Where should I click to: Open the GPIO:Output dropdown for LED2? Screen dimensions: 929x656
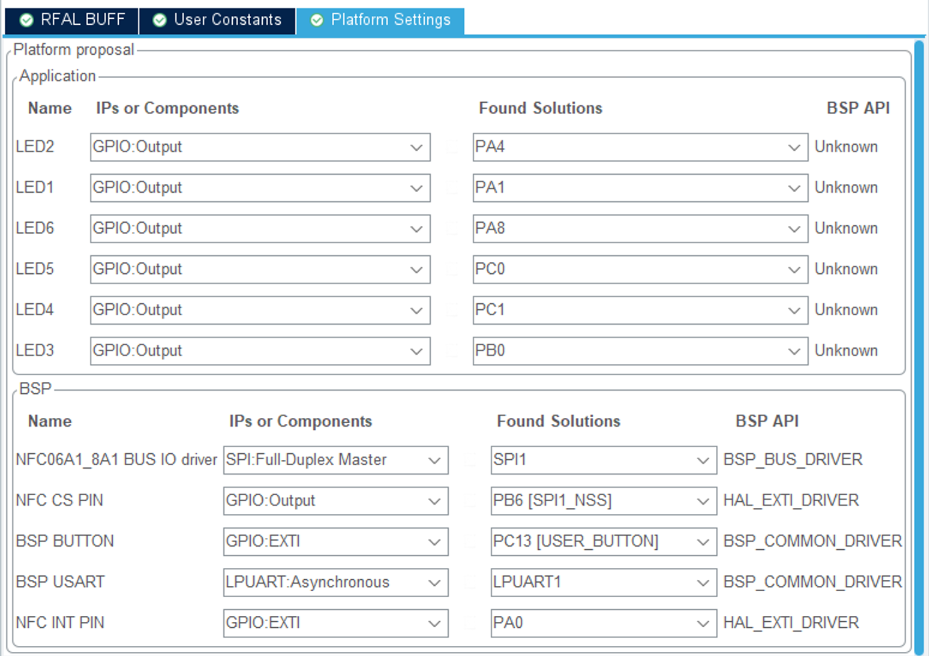click(x=417, y=147)
